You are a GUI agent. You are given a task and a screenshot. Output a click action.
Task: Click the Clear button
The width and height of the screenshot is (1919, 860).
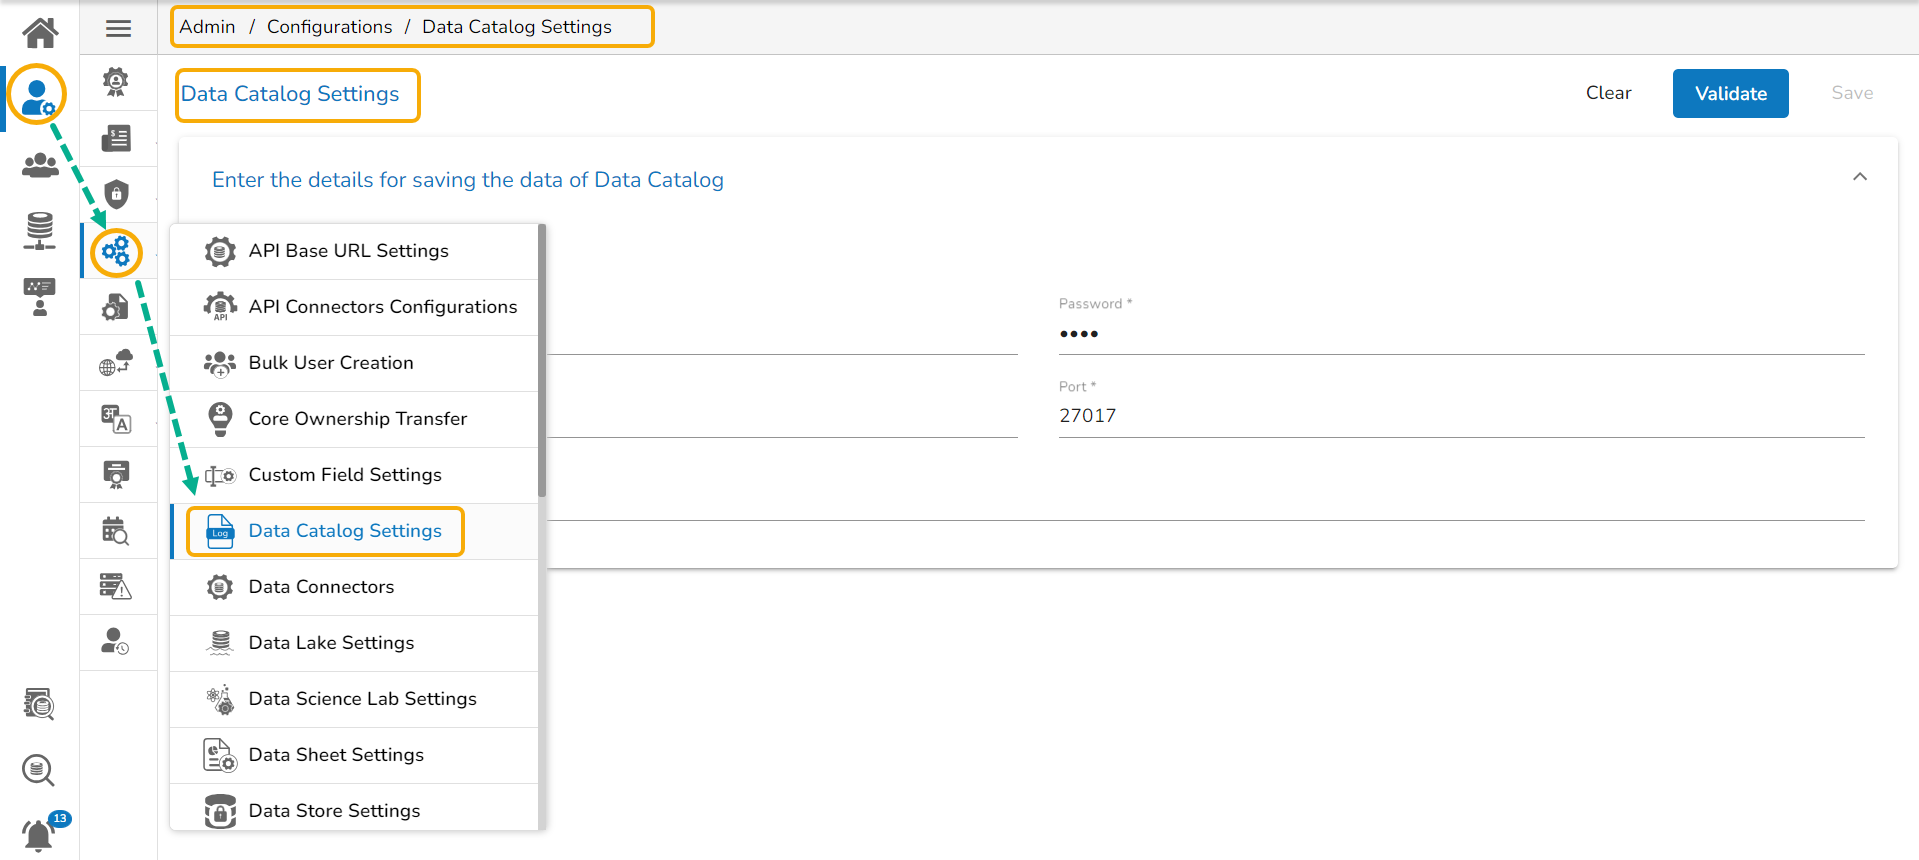coord(1608,93)
